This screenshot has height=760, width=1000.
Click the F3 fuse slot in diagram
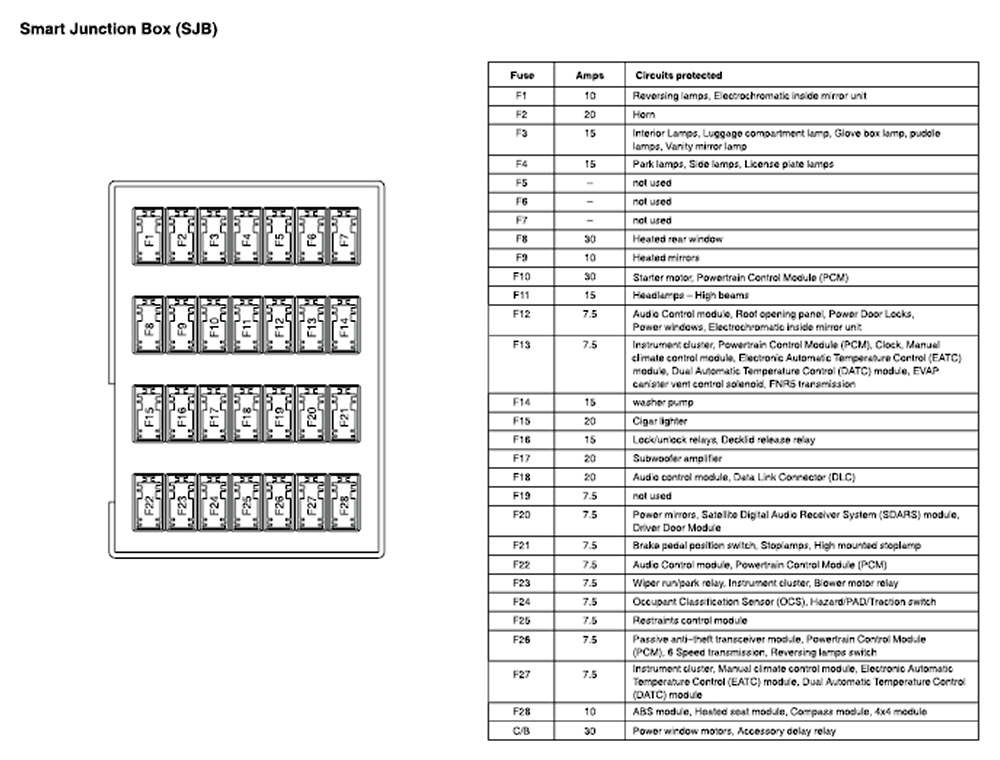click(x=214, y=237)
